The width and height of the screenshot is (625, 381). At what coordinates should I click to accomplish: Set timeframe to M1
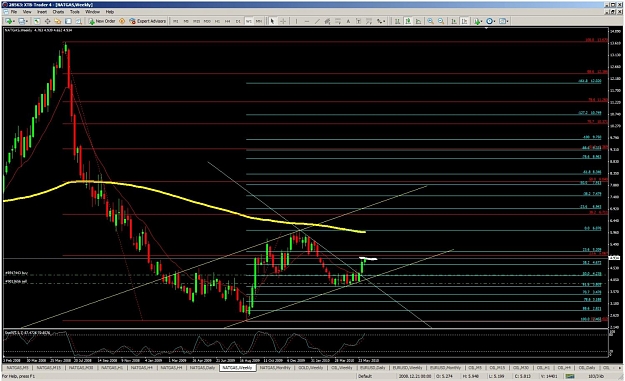(175, 21)
